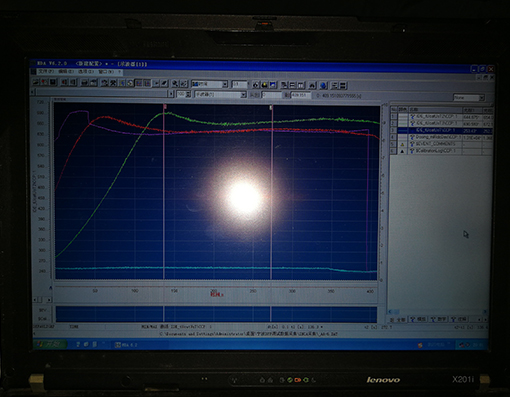Select the Dosing signal row number 4

tap(442, 137)
